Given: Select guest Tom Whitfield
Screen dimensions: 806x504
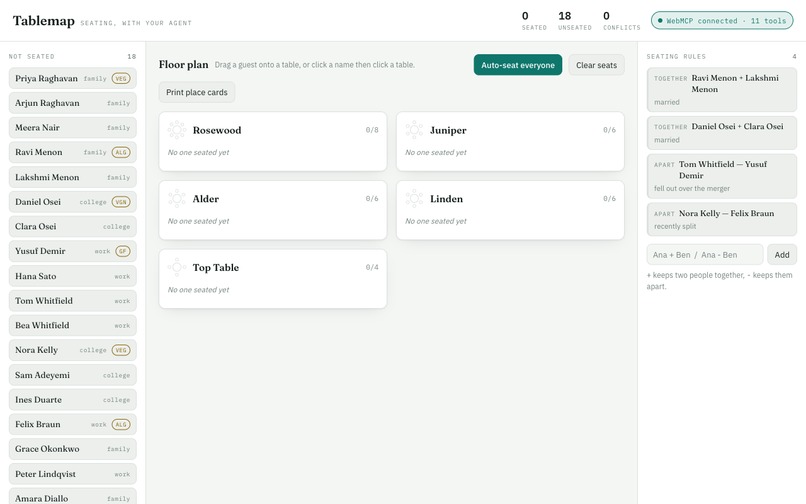Looking at the screenshot, I should coord(72,301).
